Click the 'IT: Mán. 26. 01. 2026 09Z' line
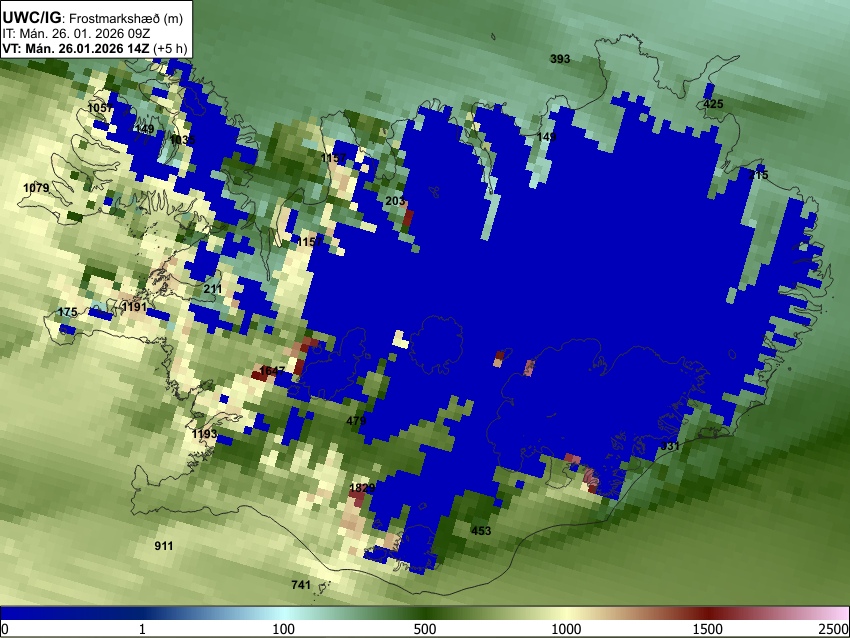This screenshot has height=638, width=850. tap(76, 34)
